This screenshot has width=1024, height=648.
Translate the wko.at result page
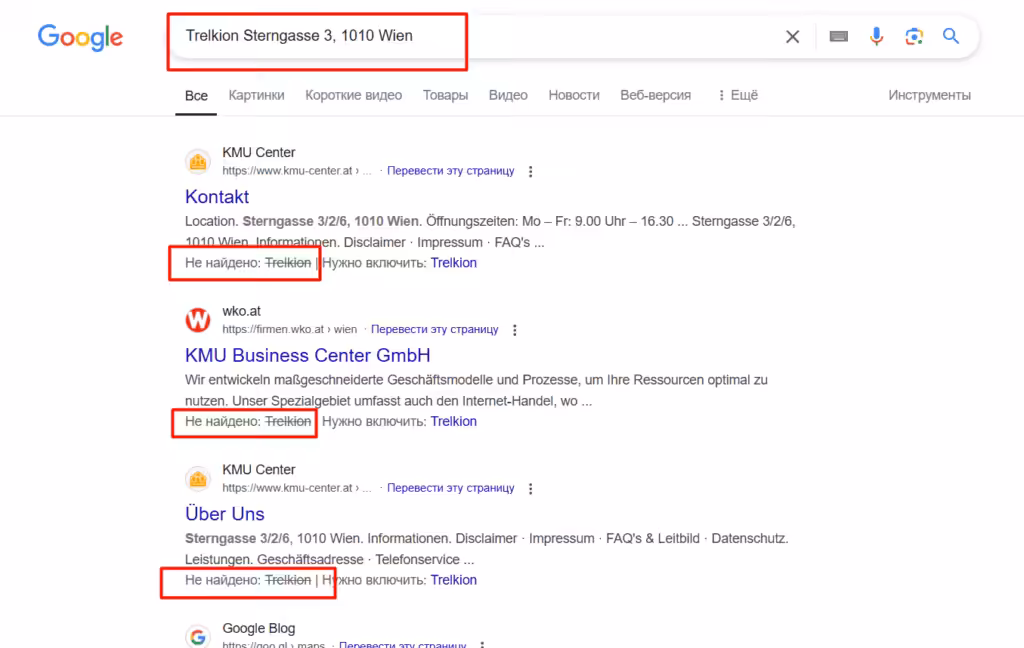pos(434,329)
